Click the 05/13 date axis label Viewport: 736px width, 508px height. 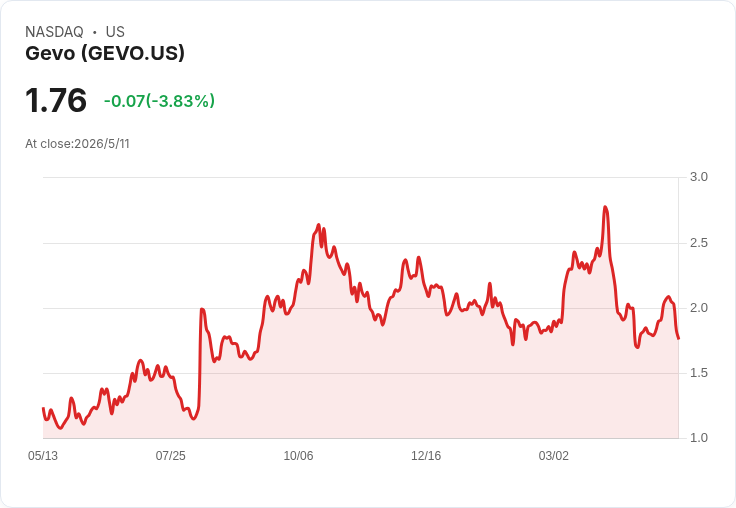(x=43, y=455)
